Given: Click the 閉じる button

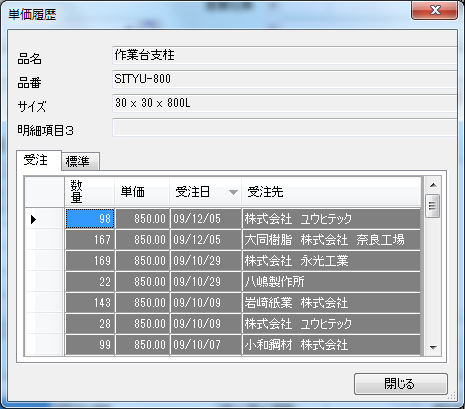Looking at the screenshot, I should point(400,384).
